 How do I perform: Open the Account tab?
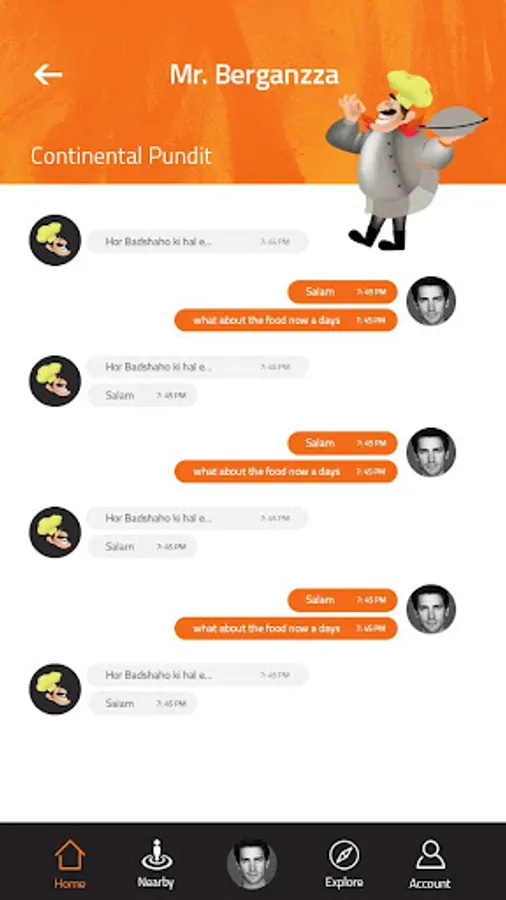tap(430, 864)
